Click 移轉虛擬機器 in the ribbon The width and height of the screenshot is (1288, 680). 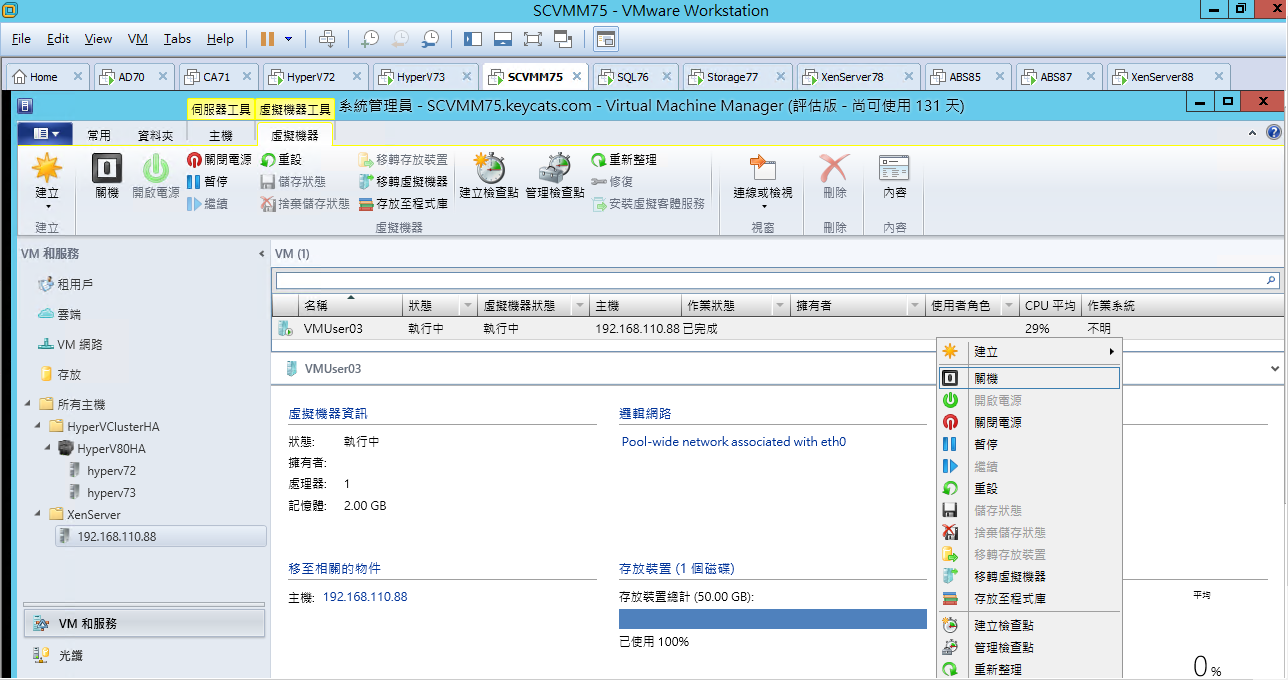403,182
